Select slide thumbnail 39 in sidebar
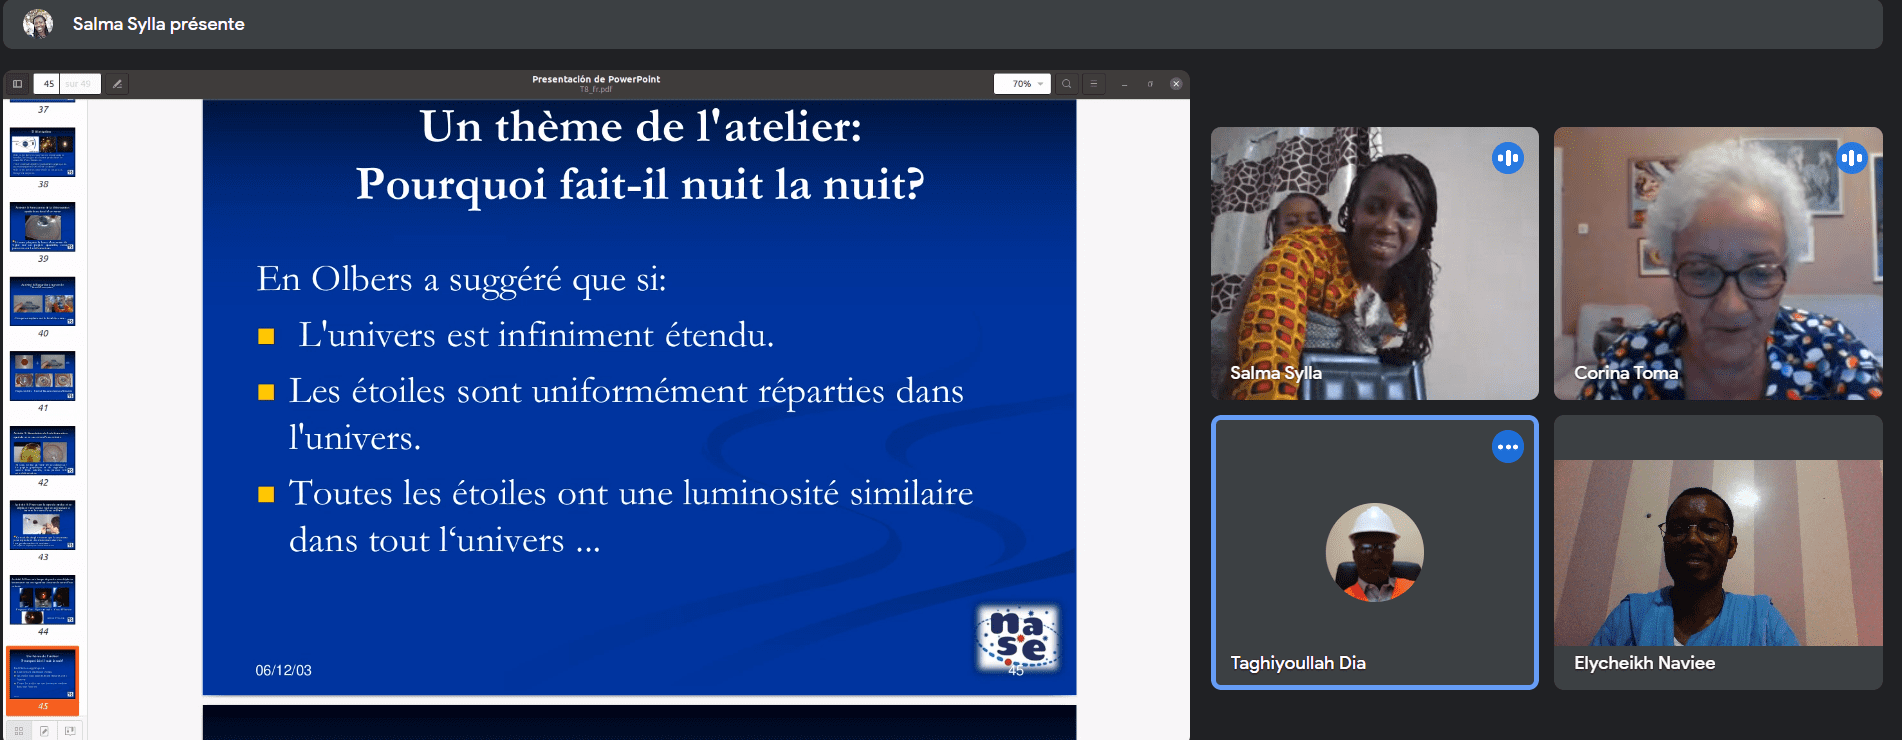This screenshot has height=740, width=1902. pyautogui.click(x=43, y=227)
